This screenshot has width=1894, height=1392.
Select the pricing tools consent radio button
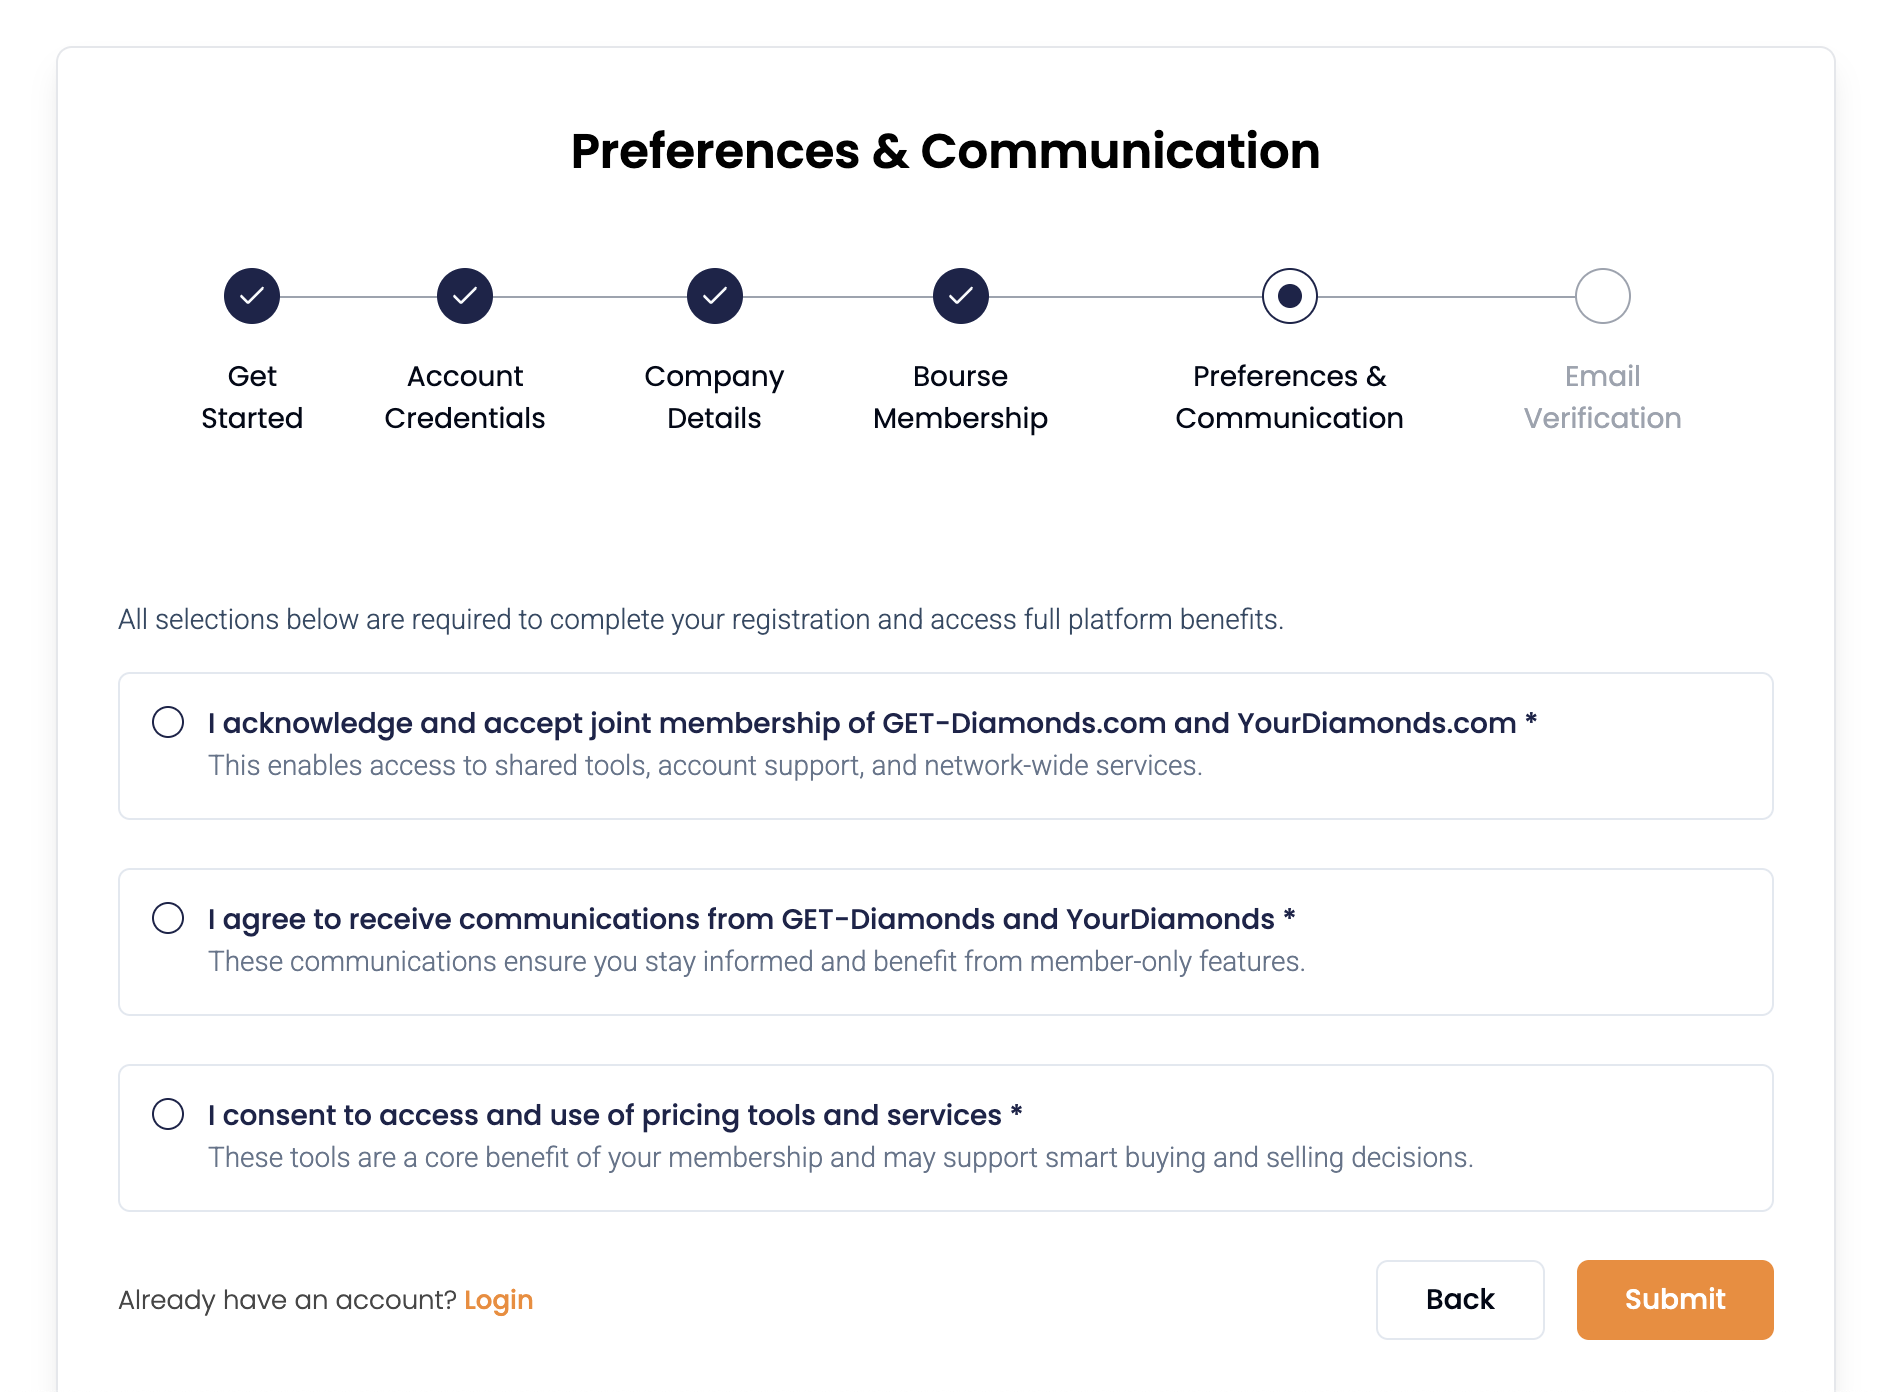pos(168,1114)
